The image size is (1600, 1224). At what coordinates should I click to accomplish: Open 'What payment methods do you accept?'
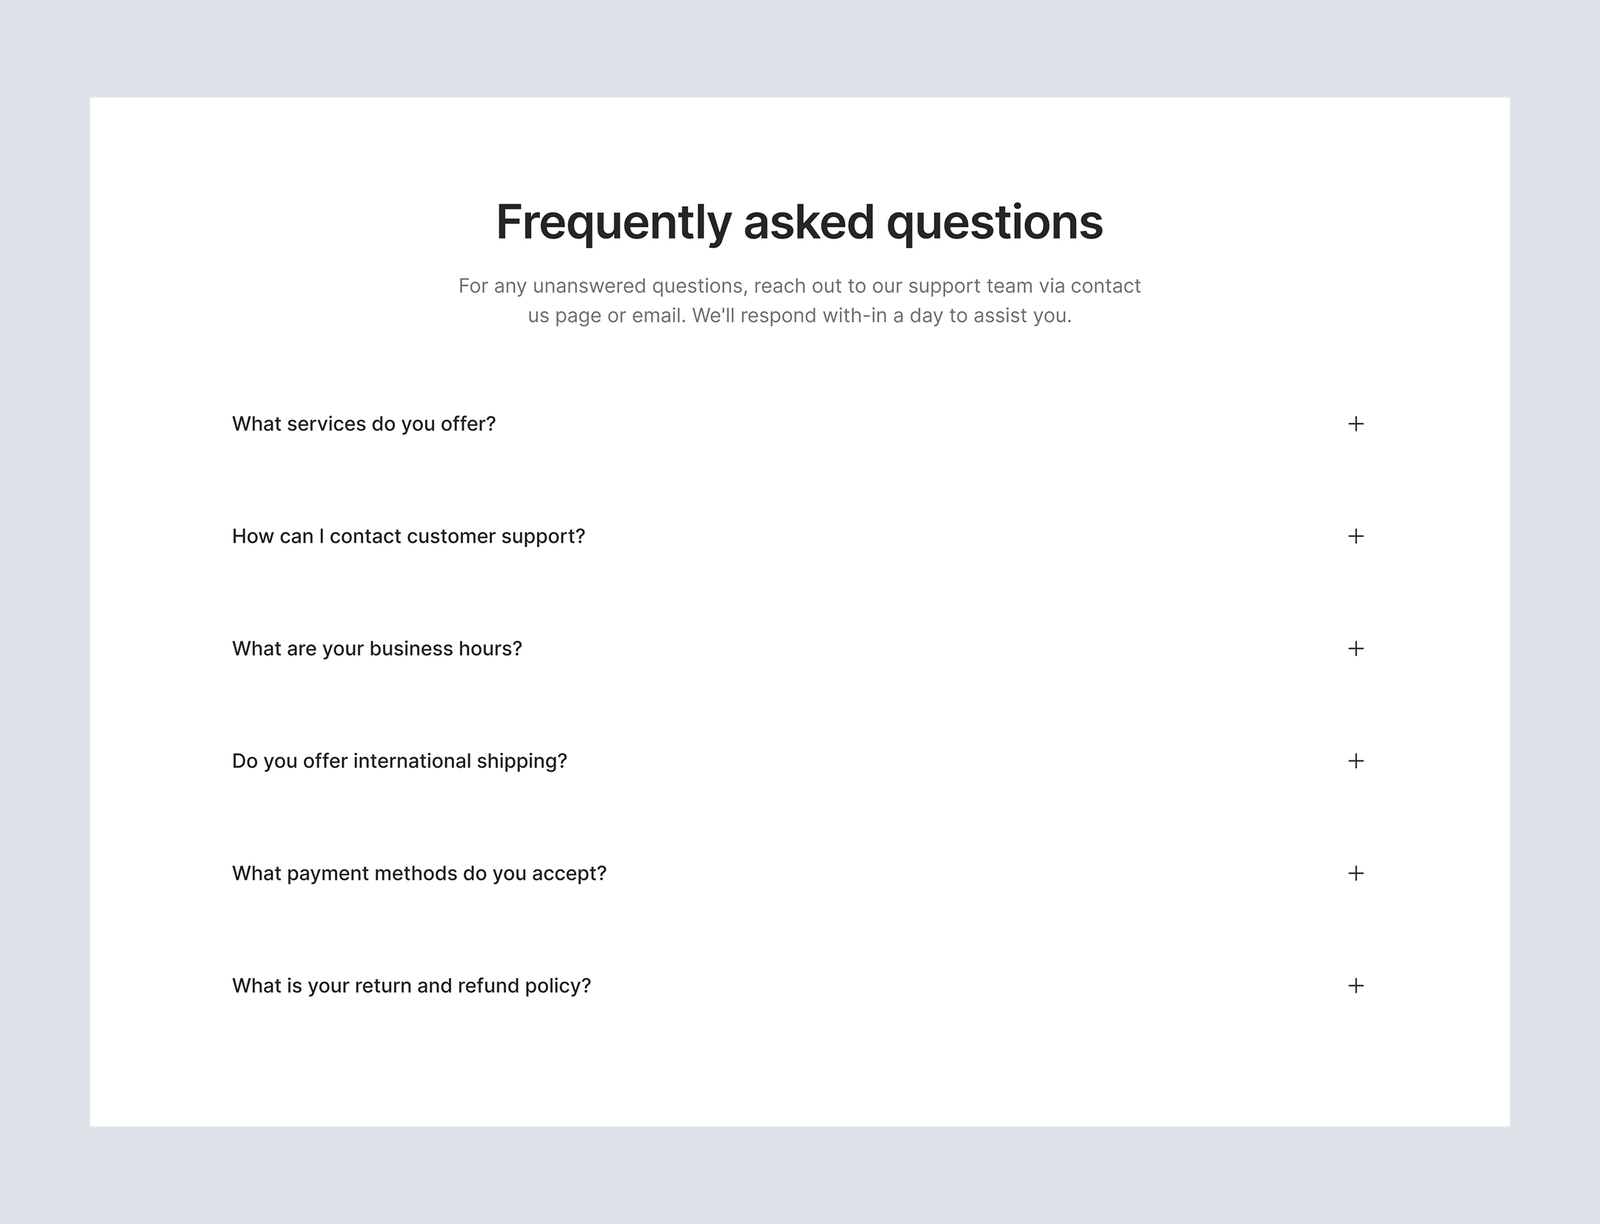pos(419,873)
